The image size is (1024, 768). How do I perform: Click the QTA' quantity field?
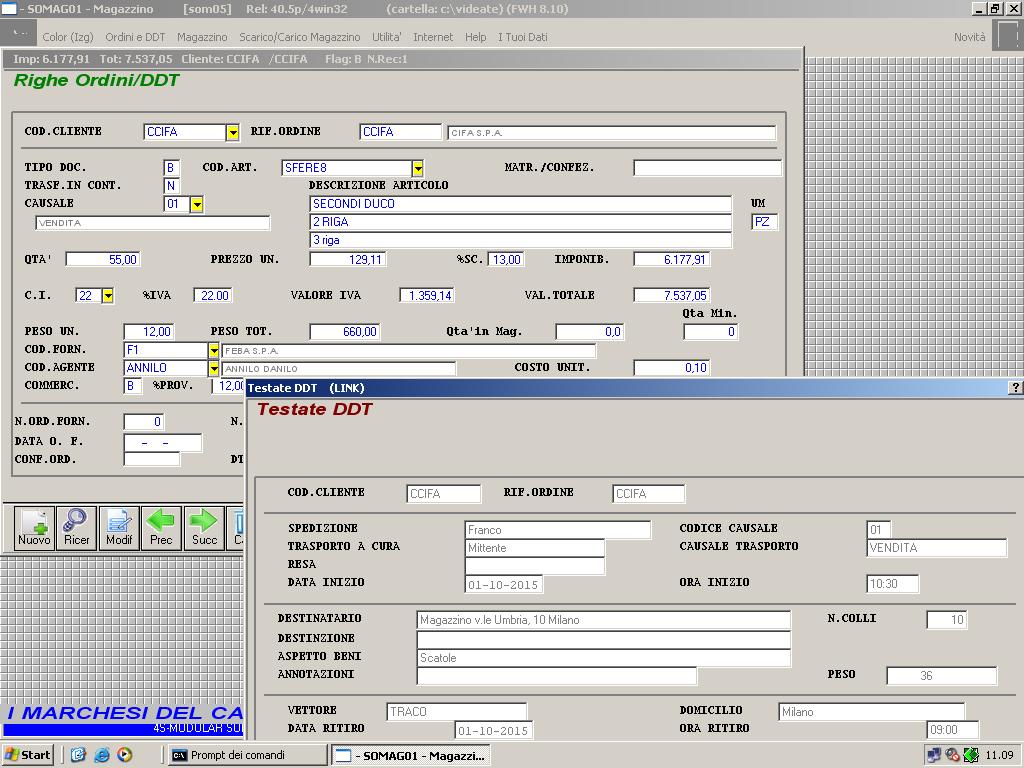[103, 259]
